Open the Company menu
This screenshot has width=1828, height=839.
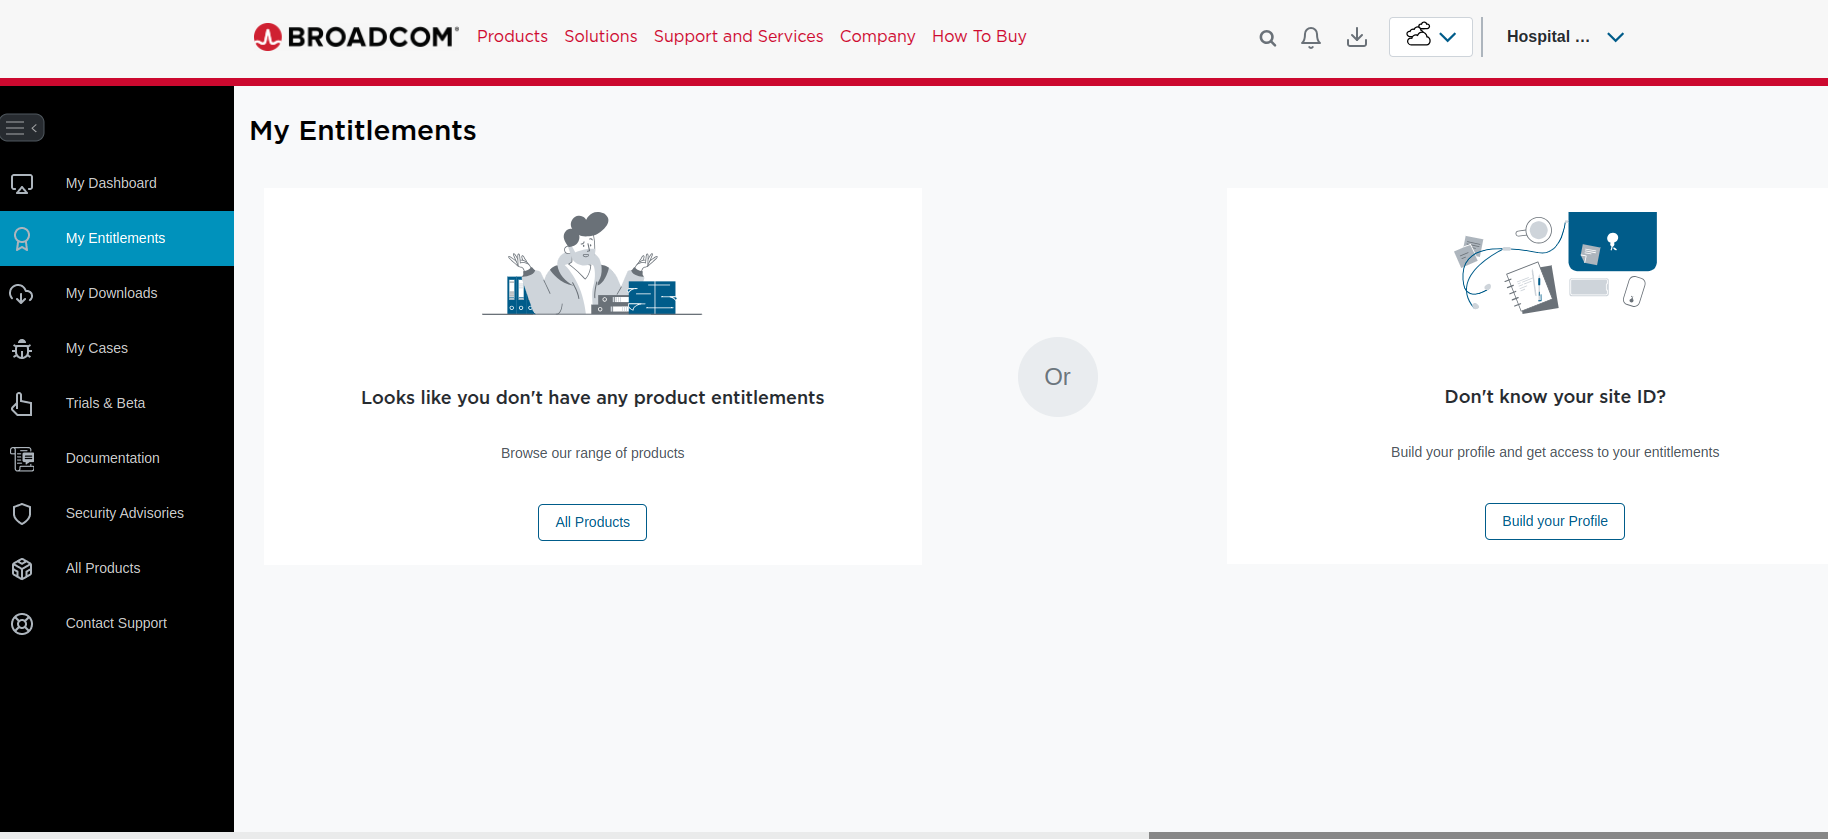click(x=877, y=36)
